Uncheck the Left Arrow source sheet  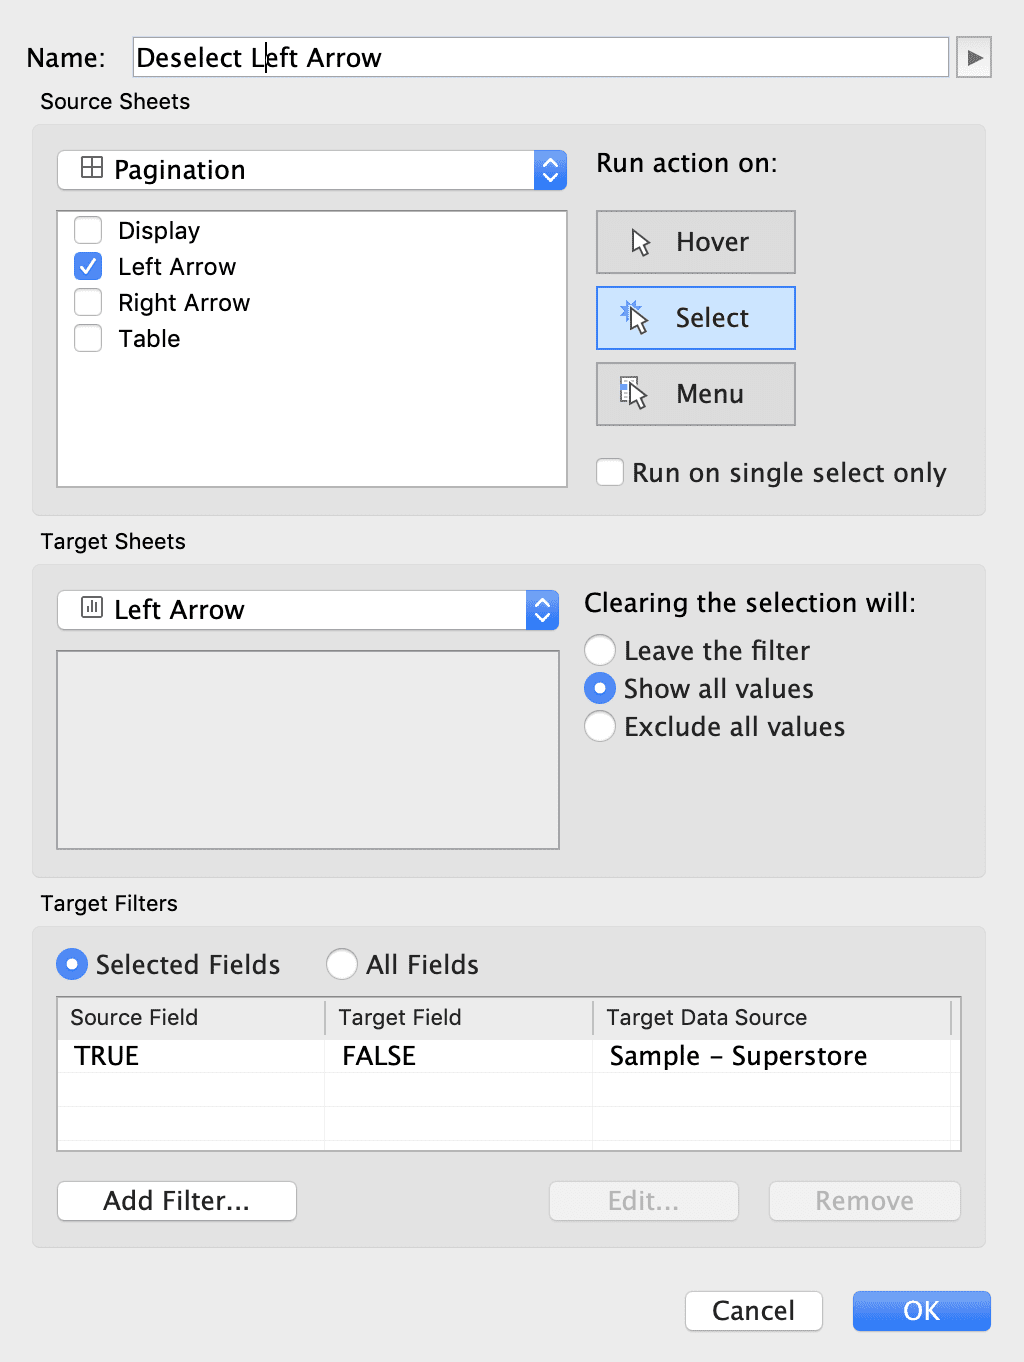87,266
